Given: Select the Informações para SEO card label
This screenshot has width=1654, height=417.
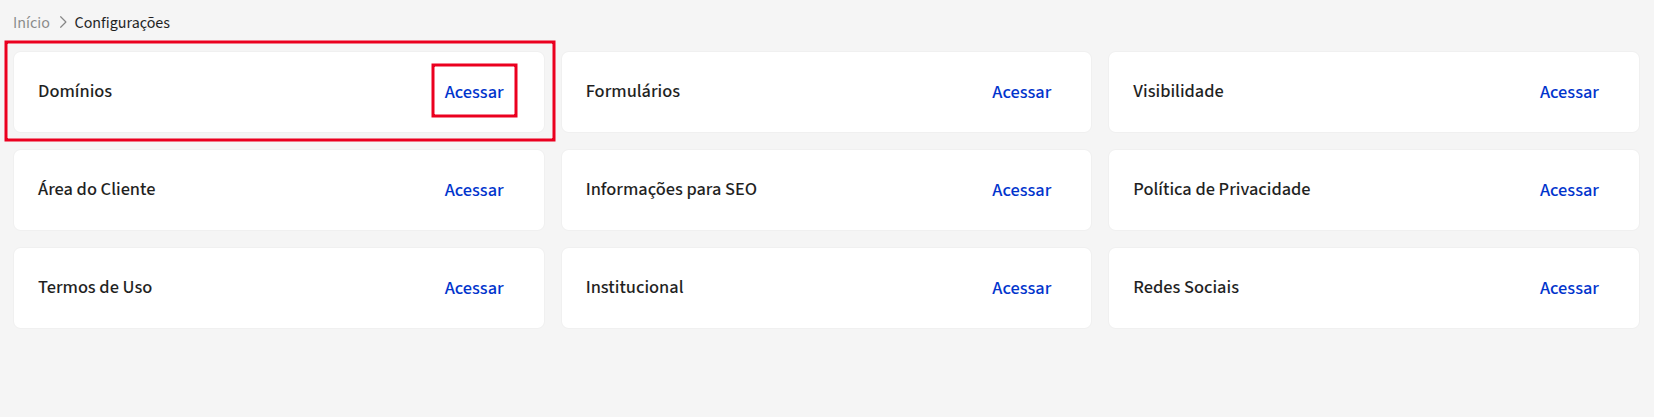Looking at the screenshot, I should (x=671, y=189).
